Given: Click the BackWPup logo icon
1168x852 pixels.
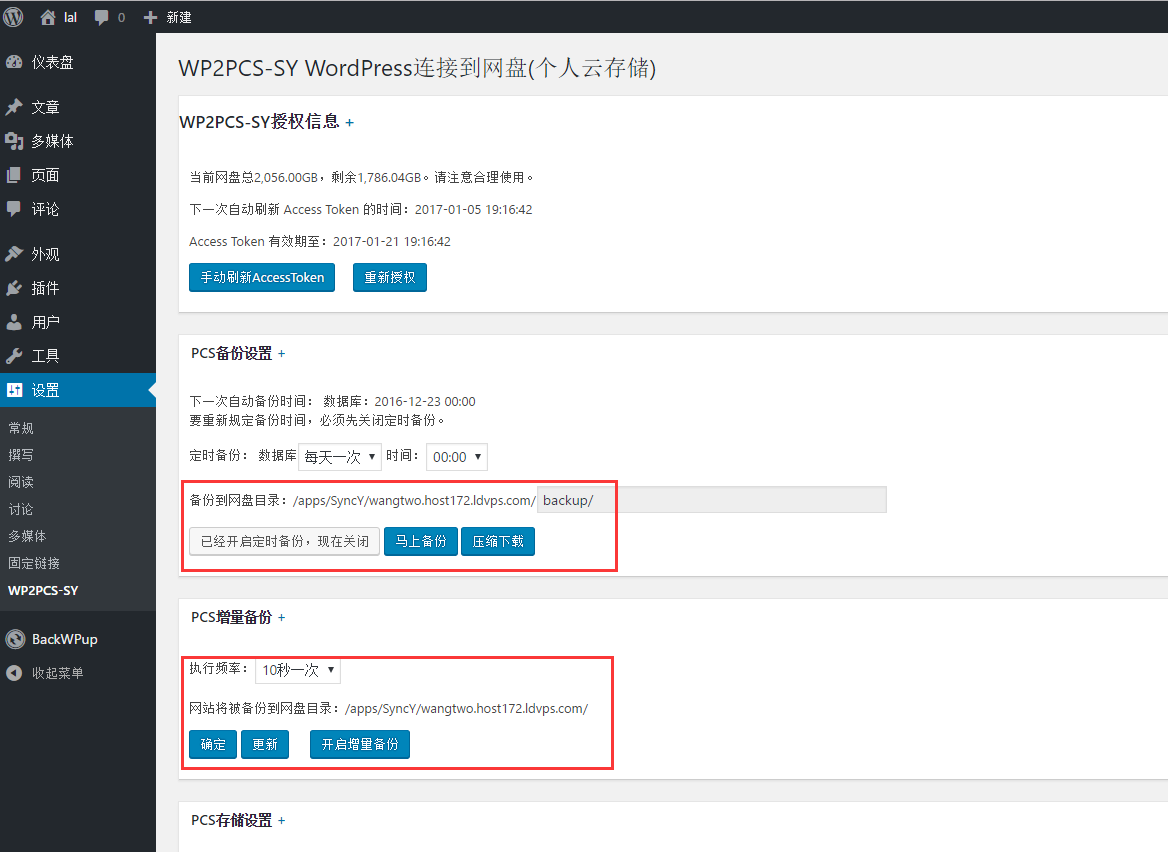Looking at the screenshot, I should point(15,639).
